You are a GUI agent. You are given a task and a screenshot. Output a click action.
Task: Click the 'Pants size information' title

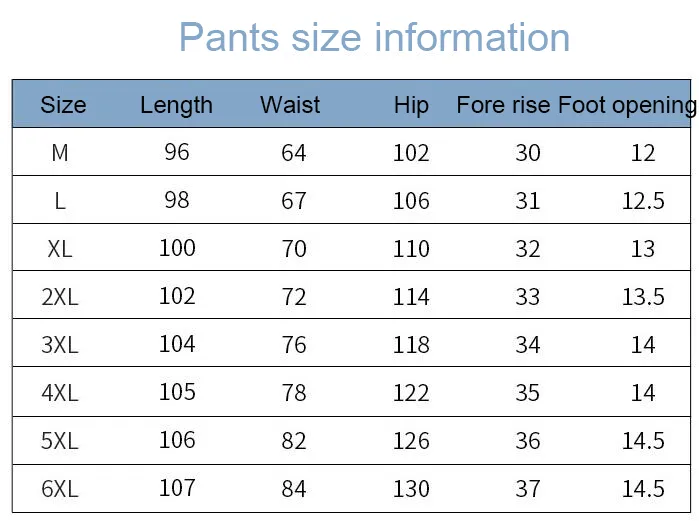tap(374, 38)
